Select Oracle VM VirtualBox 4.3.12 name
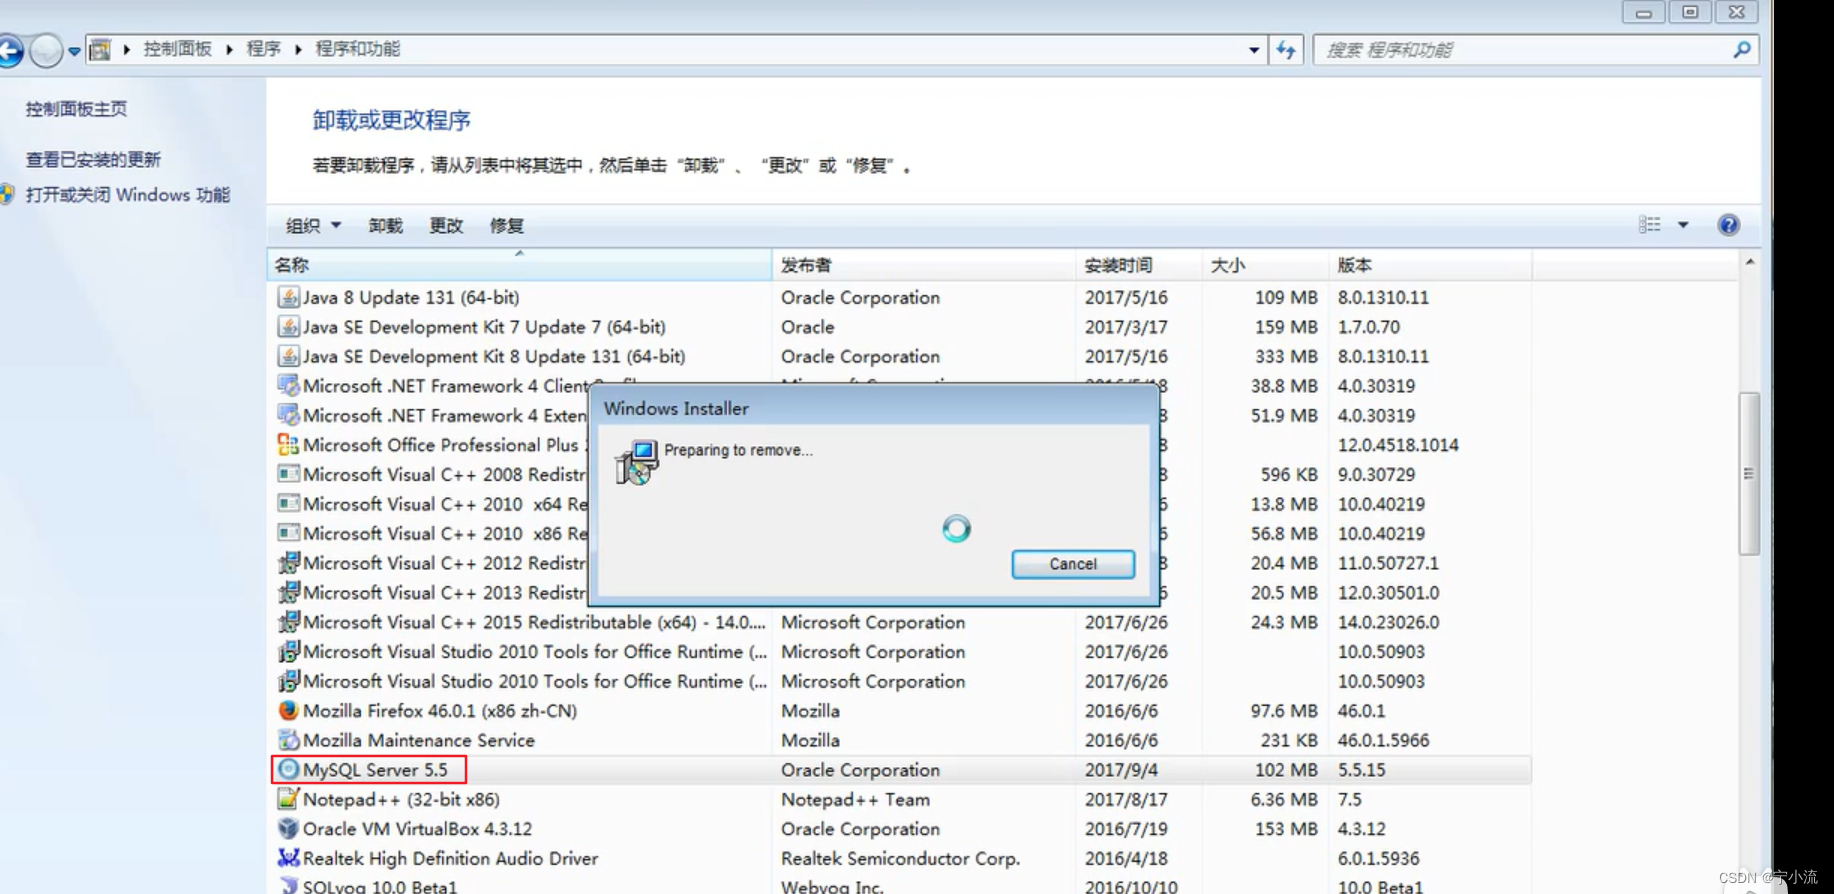The image size is (1834, 894). pyautogui.click(x=417, y=829)
